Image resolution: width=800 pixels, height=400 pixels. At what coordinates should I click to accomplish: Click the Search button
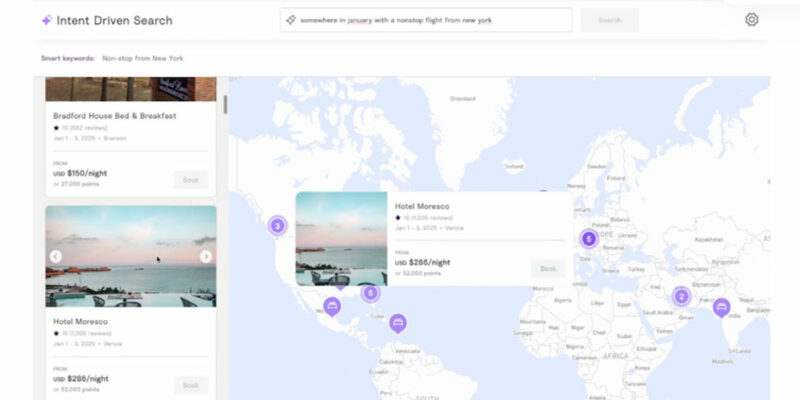click(x=610, y=20)
